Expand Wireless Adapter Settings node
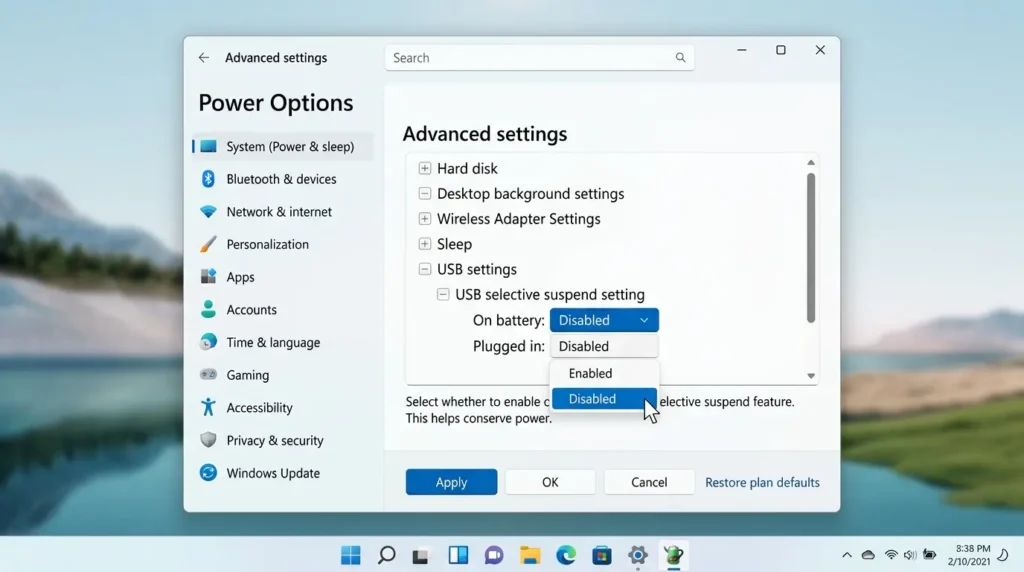The width and height of the screenshot is (1024, 572). 424,219
